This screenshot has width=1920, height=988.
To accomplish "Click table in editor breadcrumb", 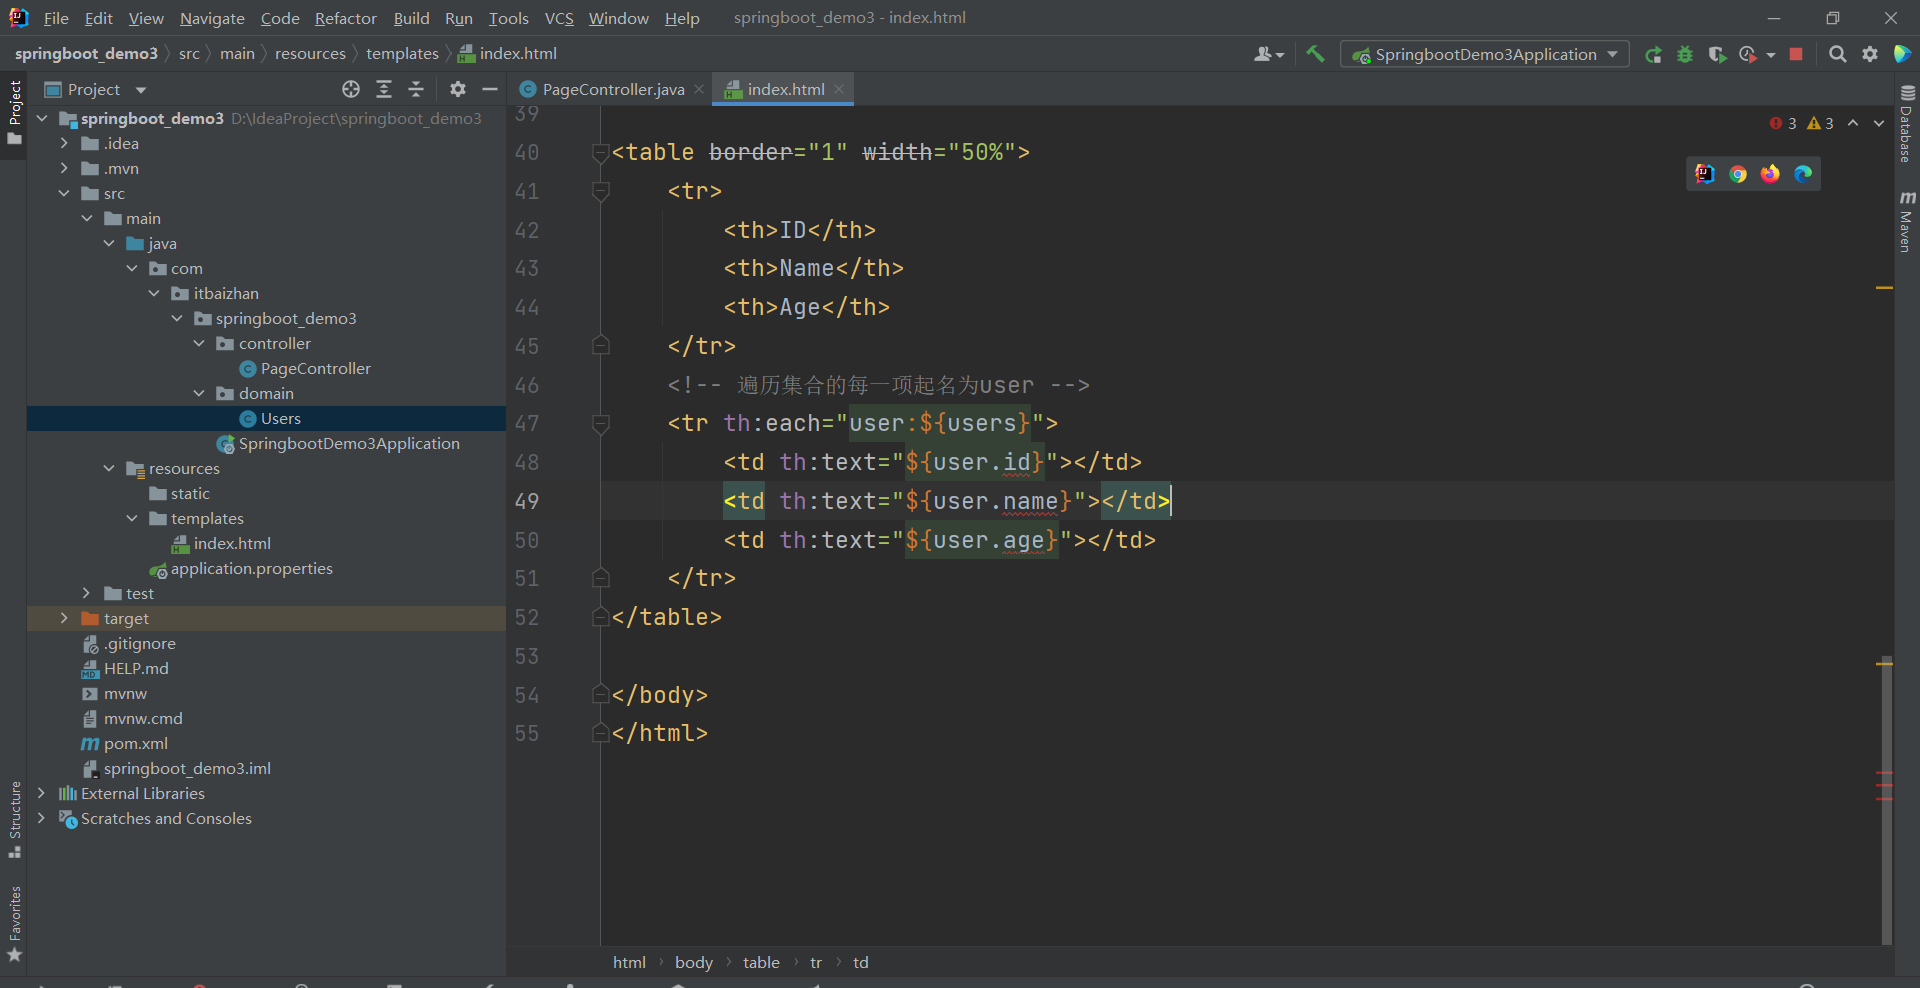I will coord(761,962).
